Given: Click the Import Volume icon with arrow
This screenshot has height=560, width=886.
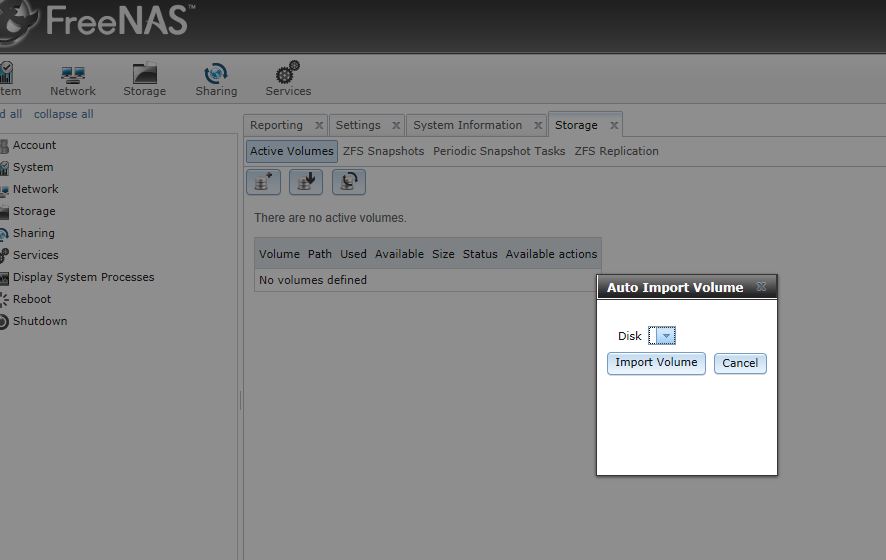Looking at the screenshot, I should click(306, 182).
